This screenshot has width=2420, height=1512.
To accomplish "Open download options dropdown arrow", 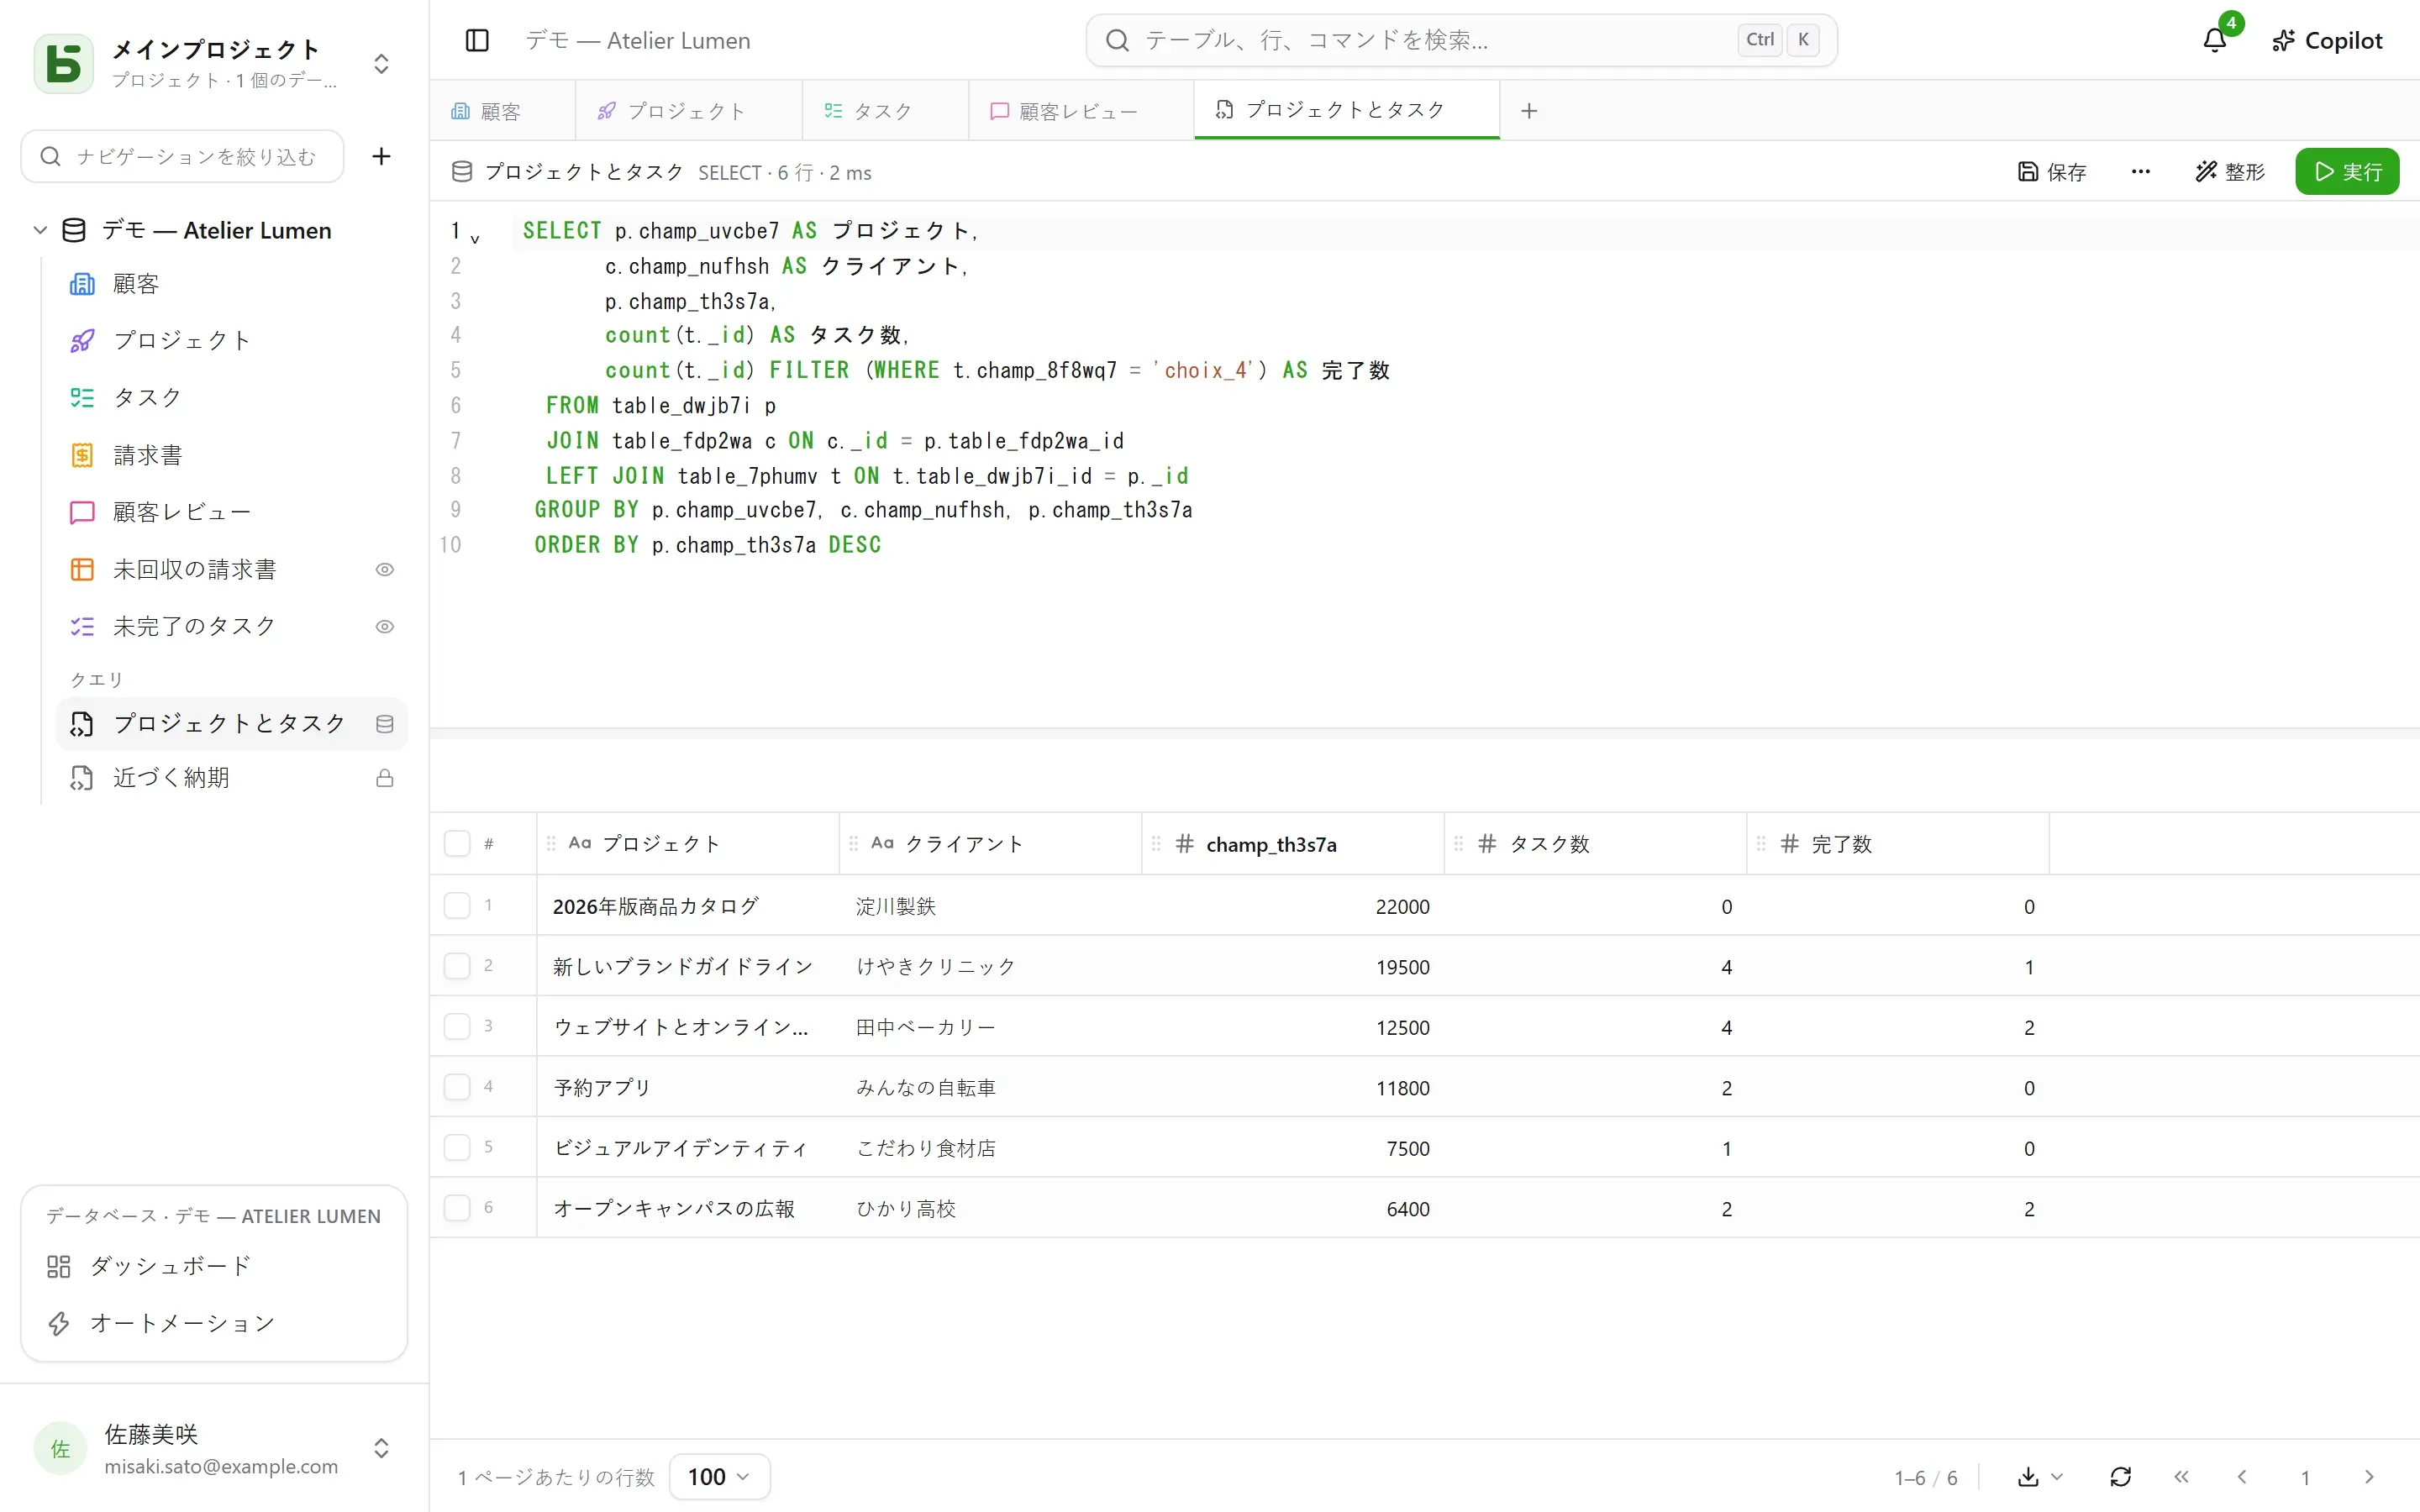I will (x=2057, y=1477).
